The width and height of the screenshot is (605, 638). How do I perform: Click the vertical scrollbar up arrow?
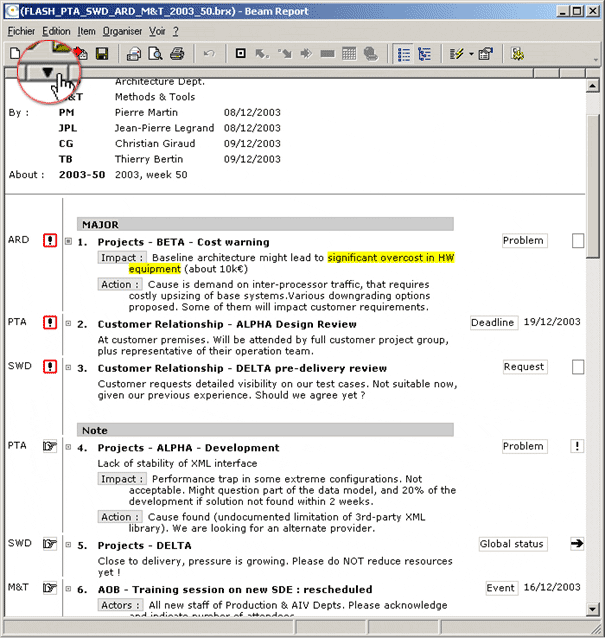[x=592, y=86]
